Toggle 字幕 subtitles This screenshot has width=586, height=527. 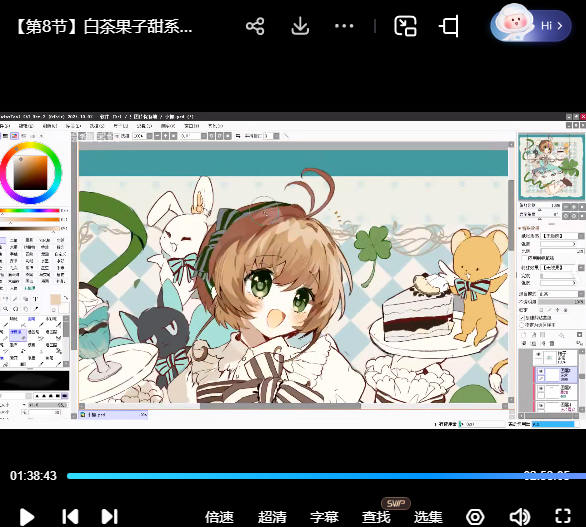(324, 517)
